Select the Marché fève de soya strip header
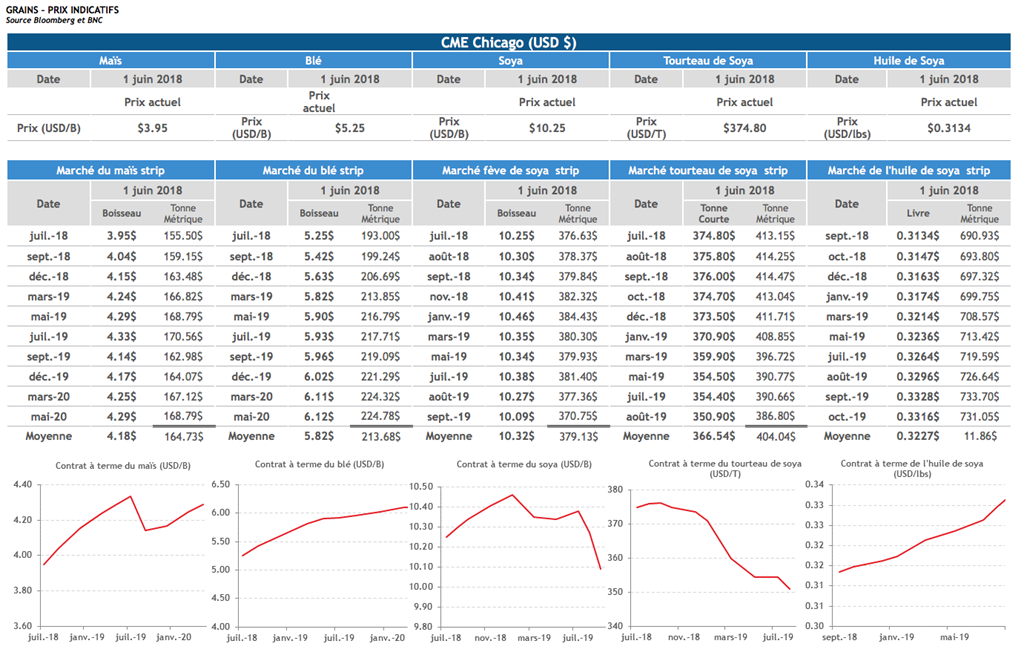The height and width of the screenshot is (655, 1024). (510, 171)
